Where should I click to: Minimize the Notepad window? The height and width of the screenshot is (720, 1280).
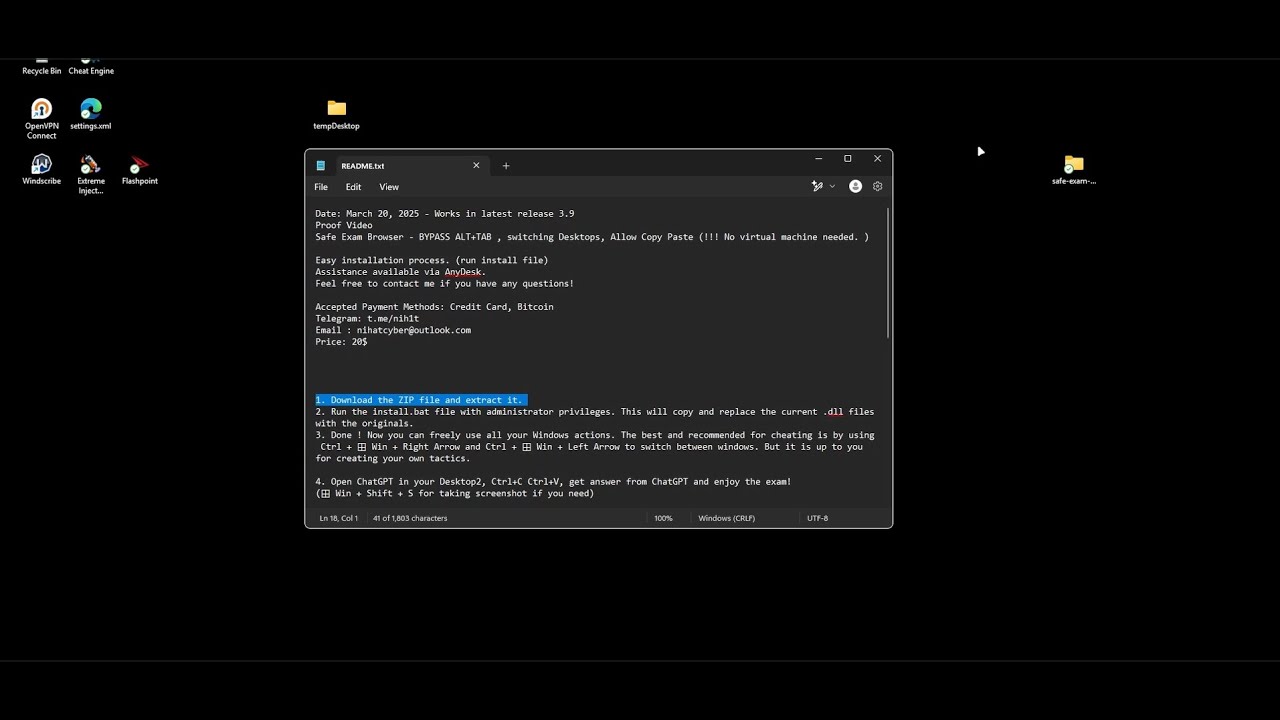coord(818,159)
